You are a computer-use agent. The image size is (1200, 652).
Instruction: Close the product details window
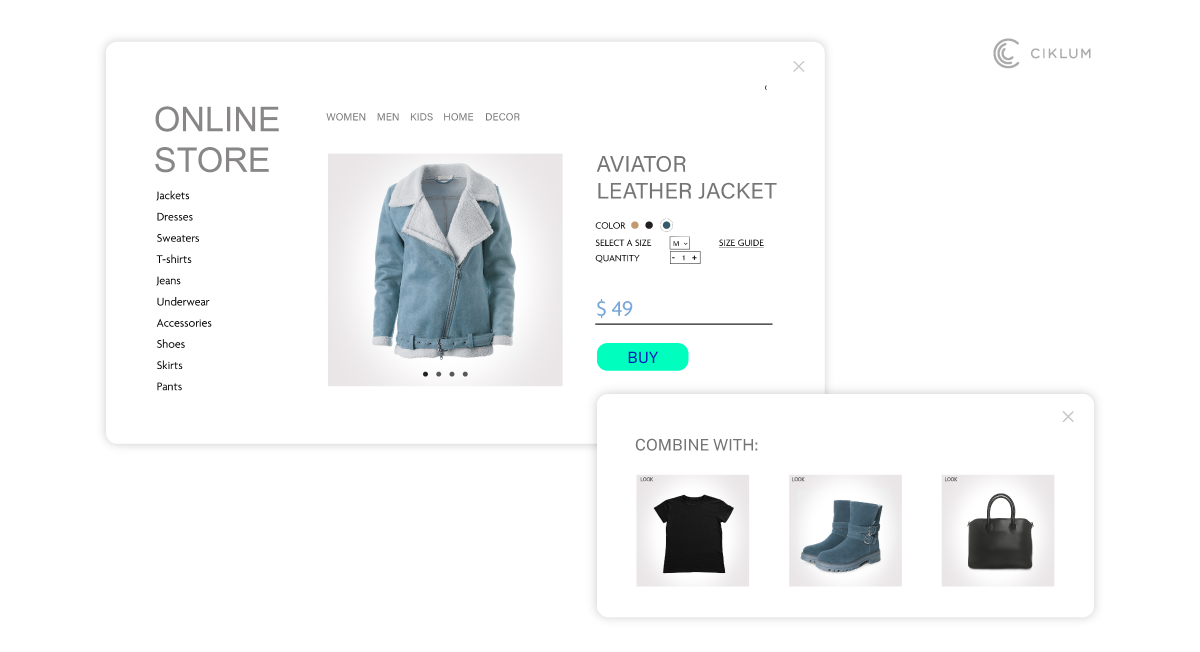tap(798, 67)
